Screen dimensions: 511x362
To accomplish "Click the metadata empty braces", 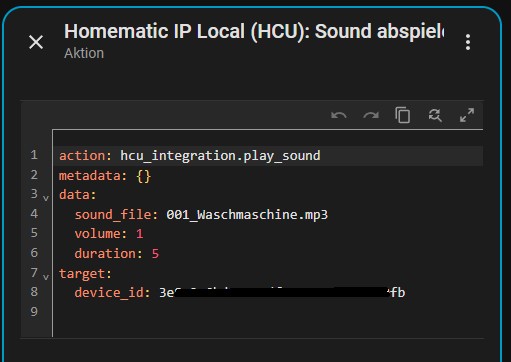I will 144,176.
